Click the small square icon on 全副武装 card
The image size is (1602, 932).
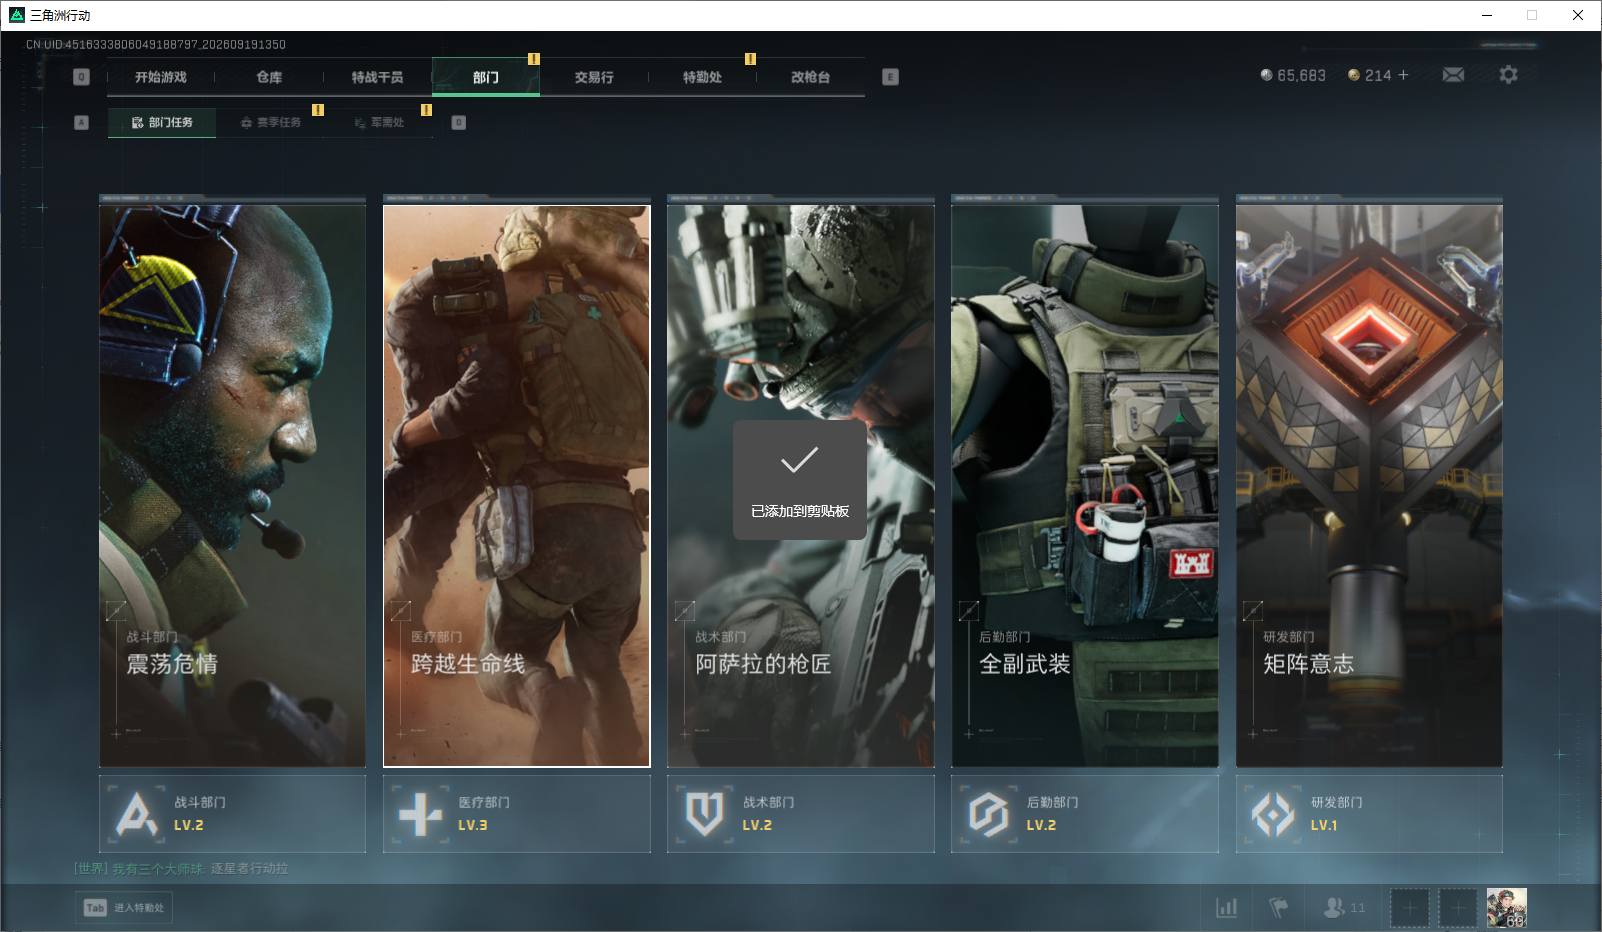pos(968,610)
